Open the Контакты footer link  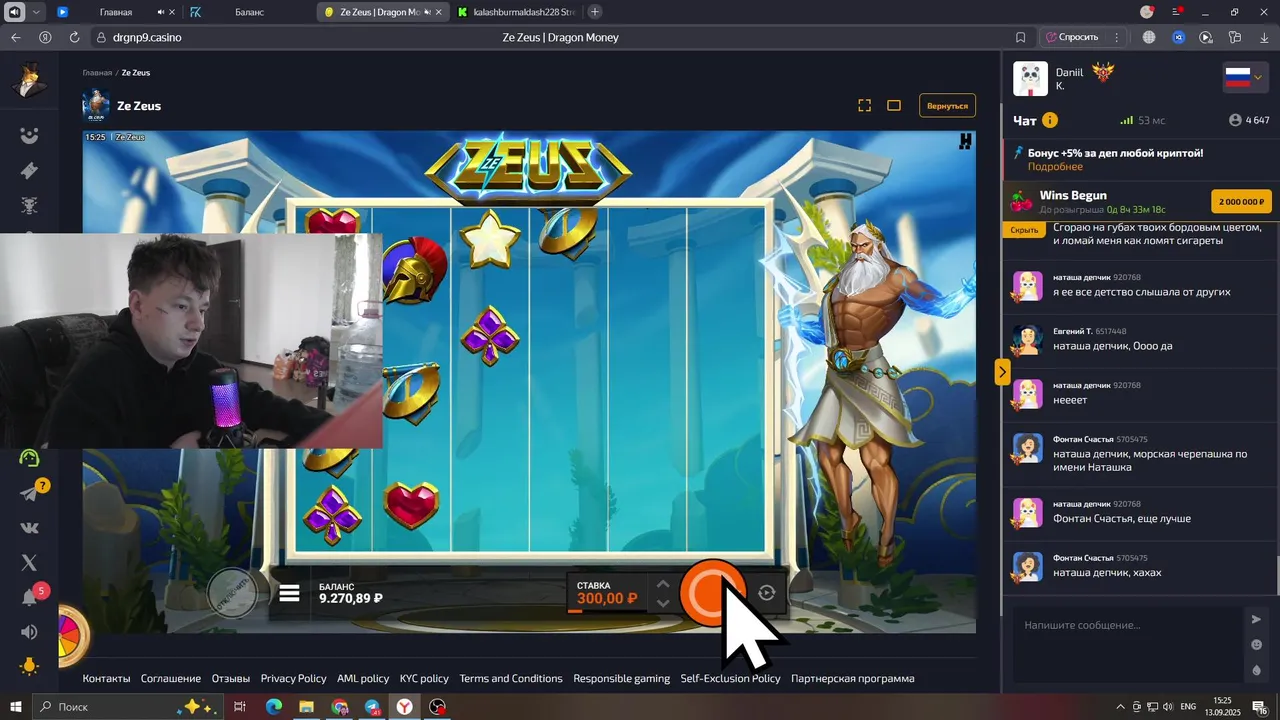106,678
